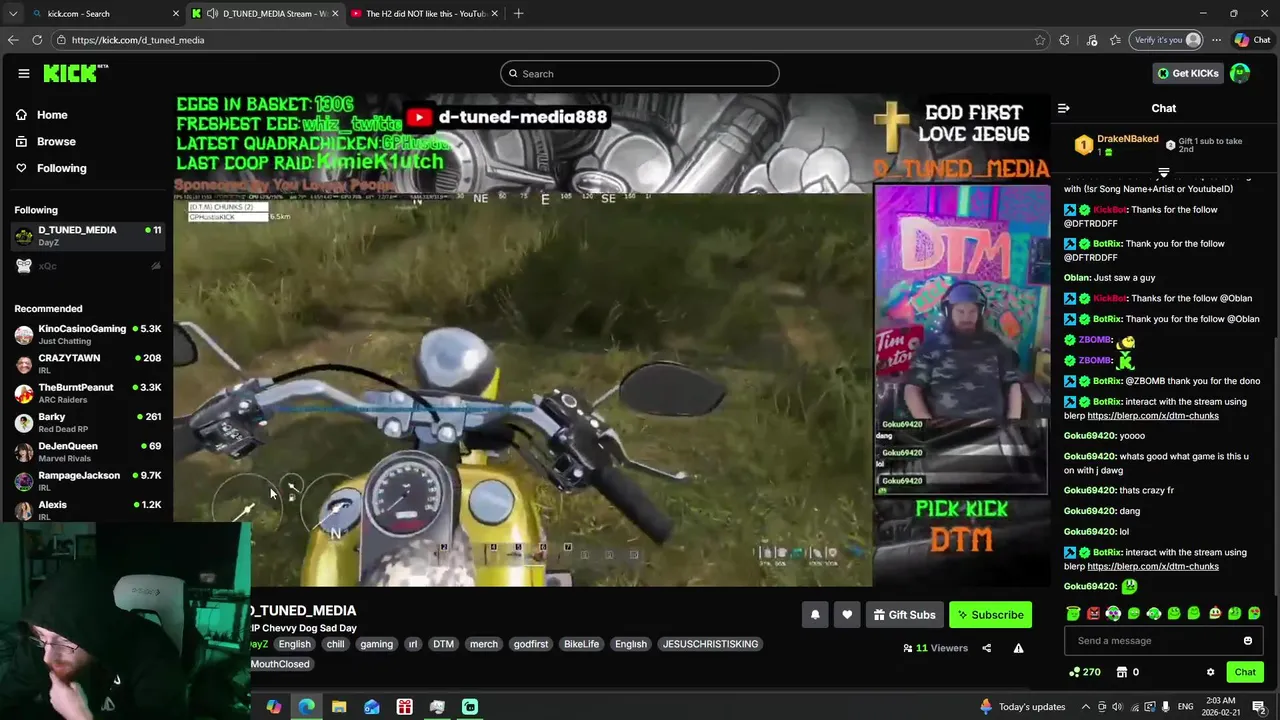Open Barky recommended channel
This screenshot has width=1280, height=720.
point(88,422)
